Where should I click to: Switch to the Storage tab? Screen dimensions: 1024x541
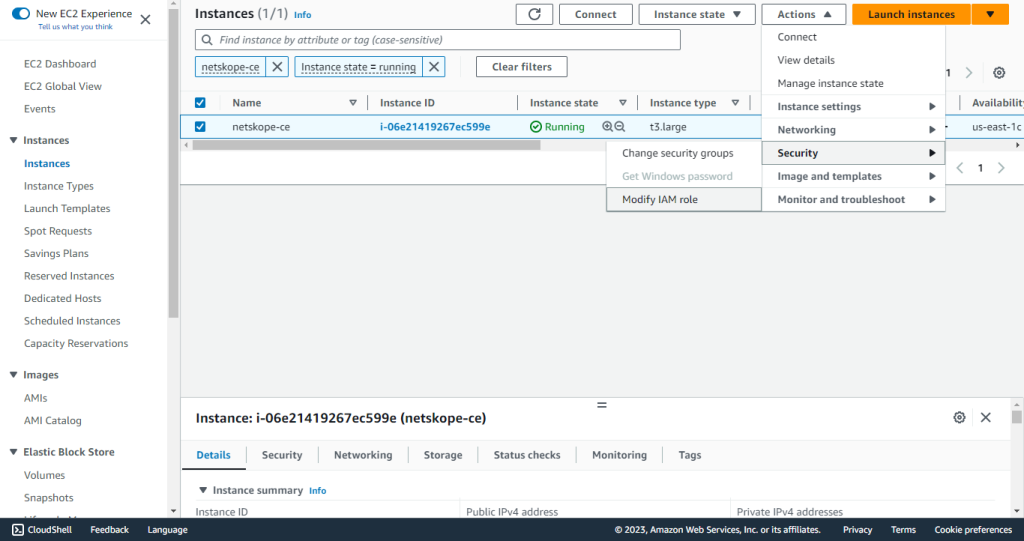(443, 455)
